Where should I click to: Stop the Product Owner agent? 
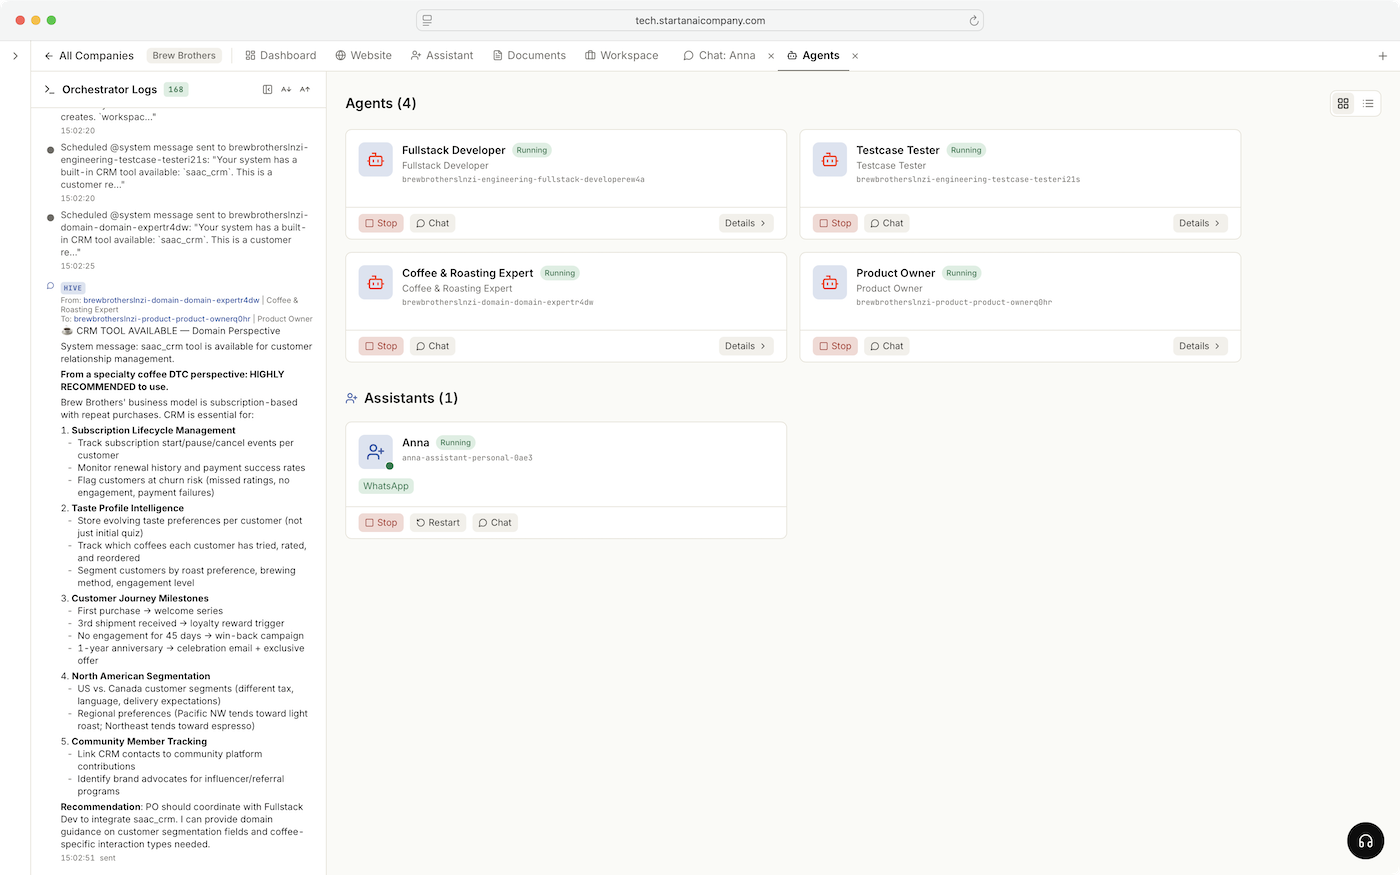(835, 346)
